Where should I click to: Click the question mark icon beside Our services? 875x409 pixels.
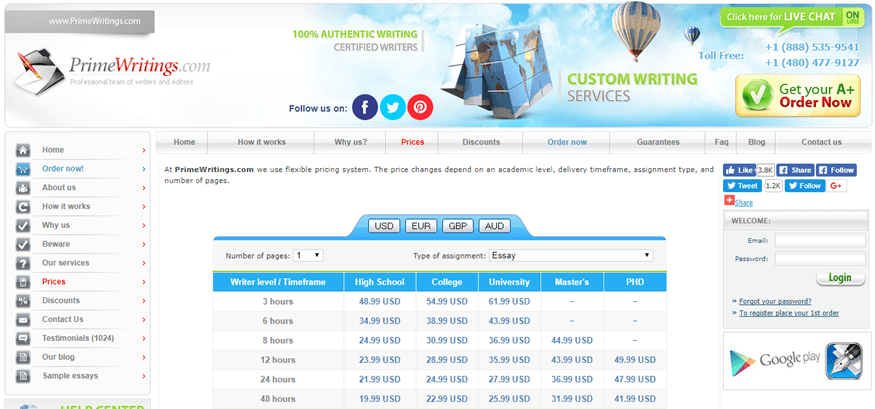23,263
